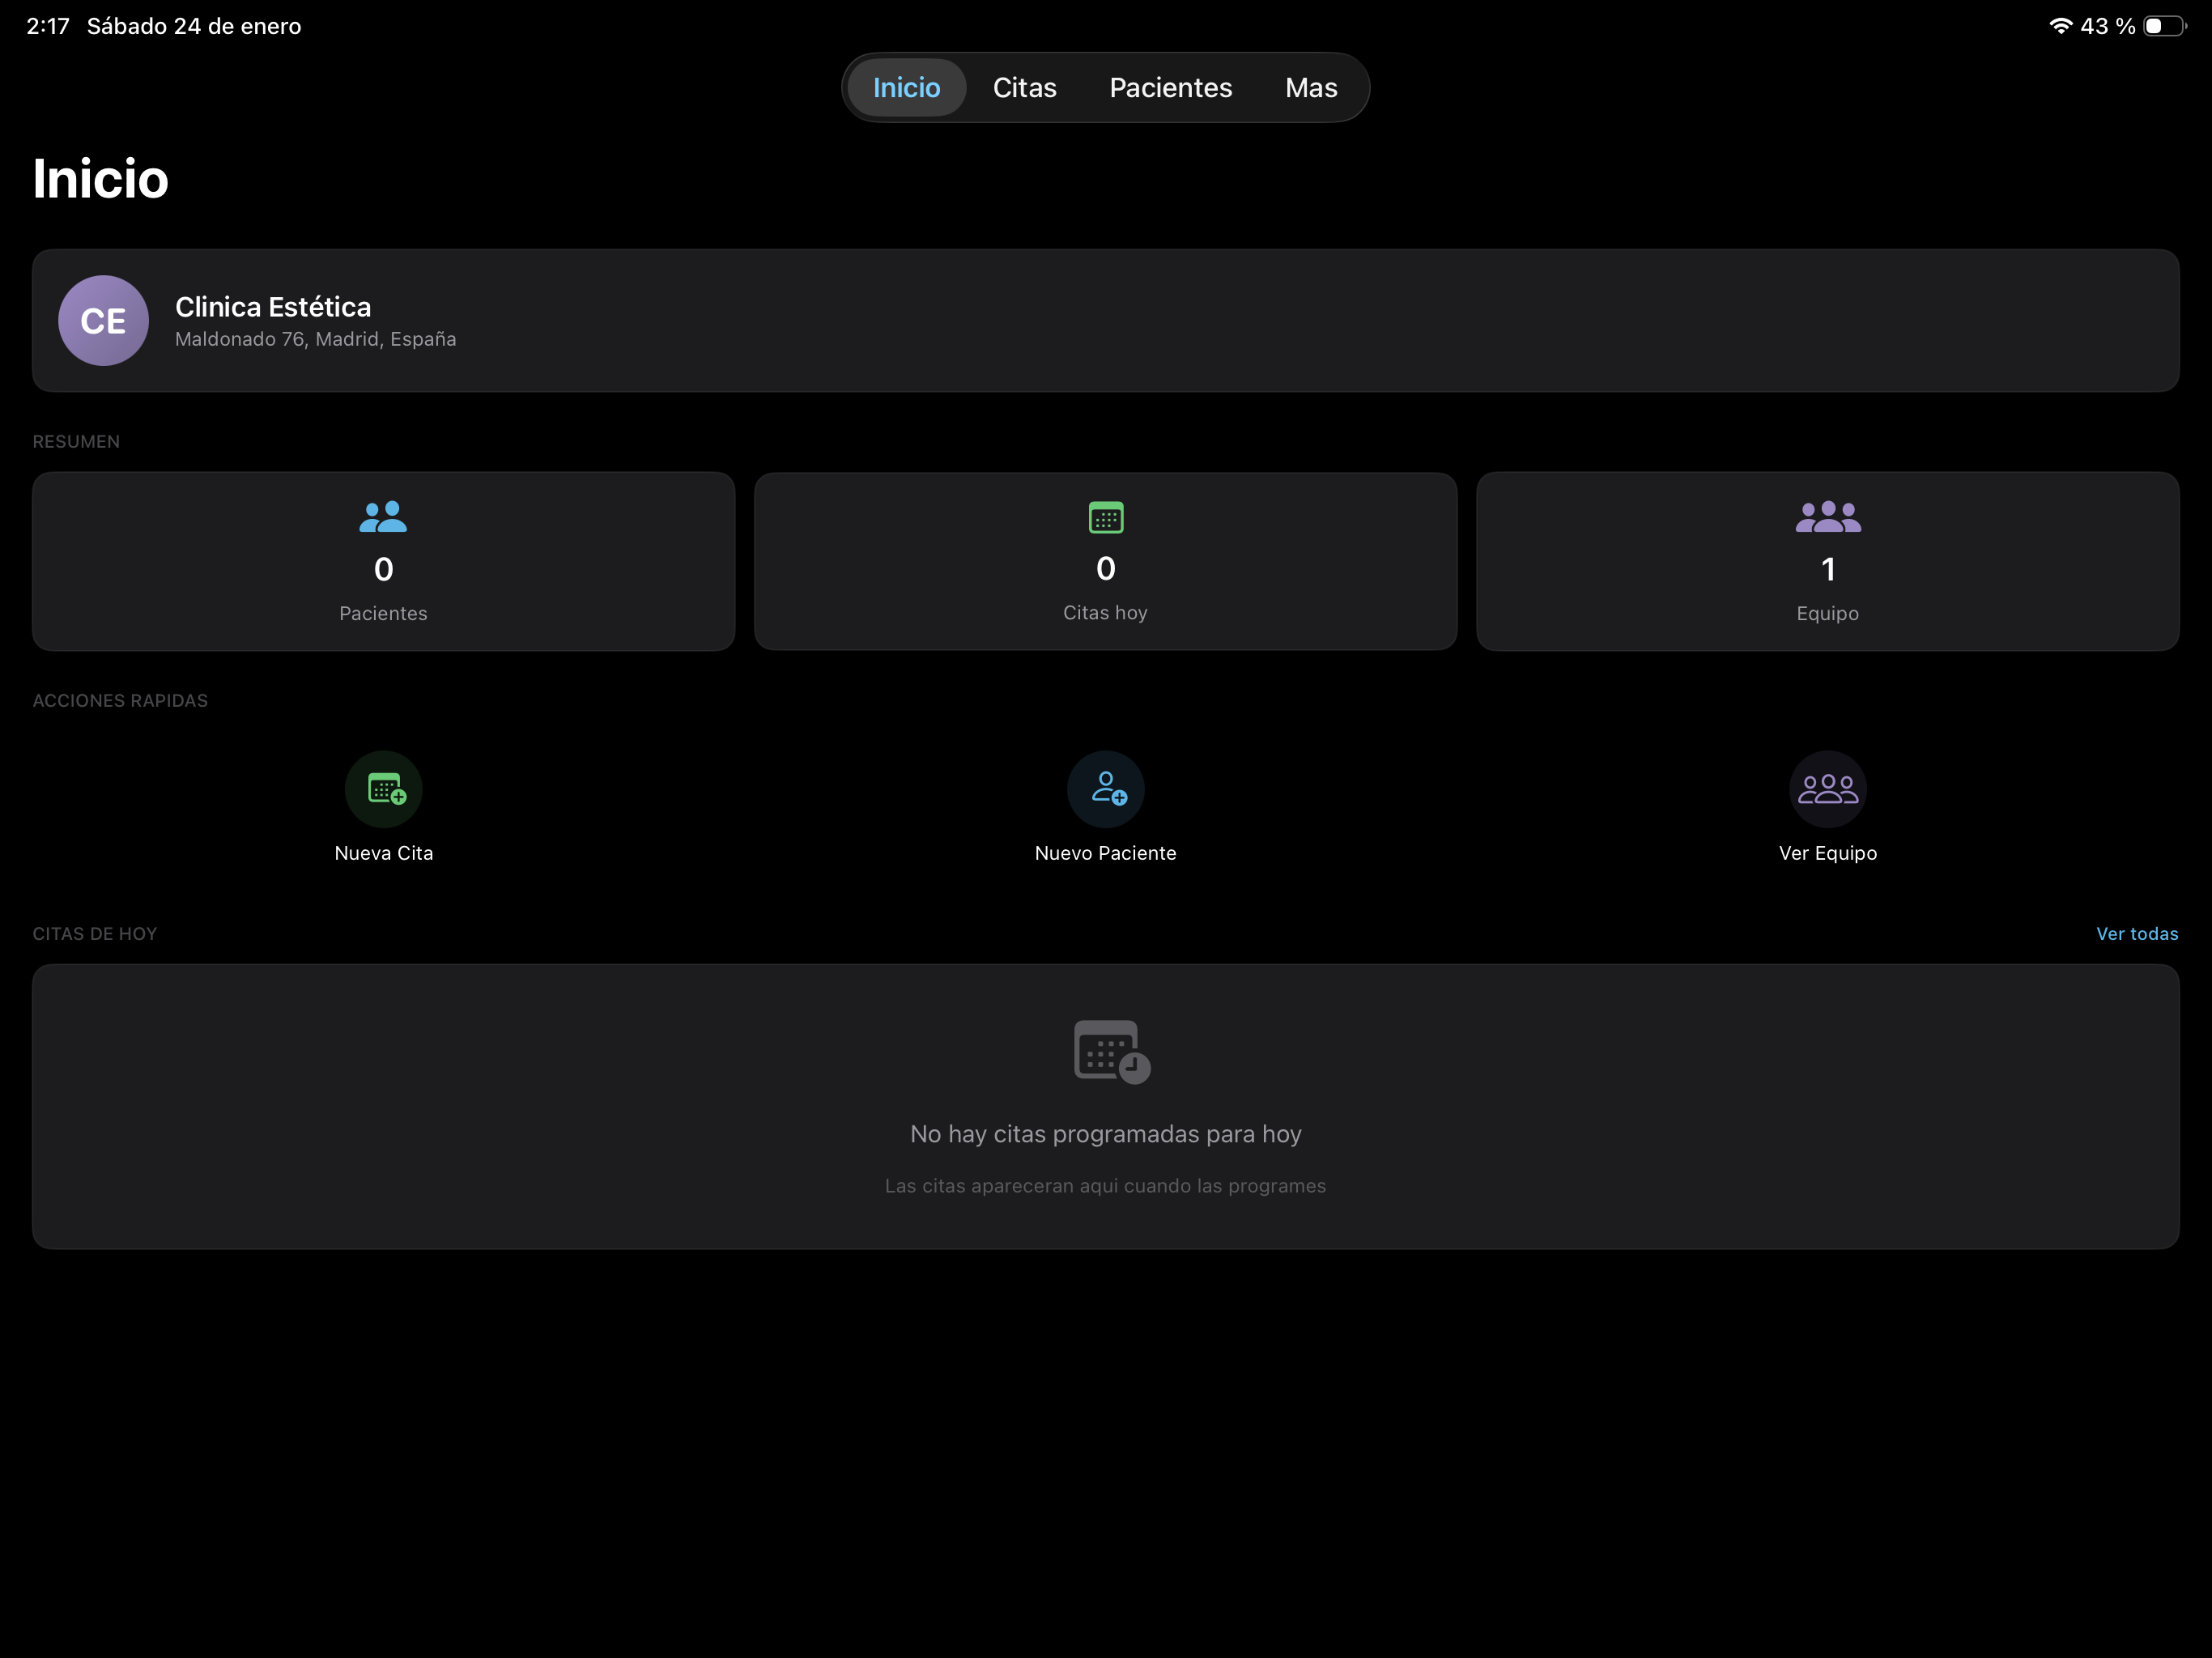Click the Nueva Cita label

click(x=384, y=853)
